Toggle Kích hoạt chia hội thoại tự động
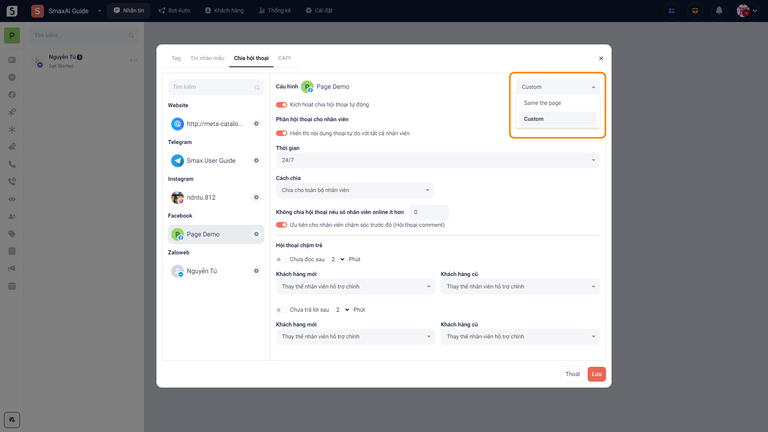The image size is (768, 432). pos(281,104)
